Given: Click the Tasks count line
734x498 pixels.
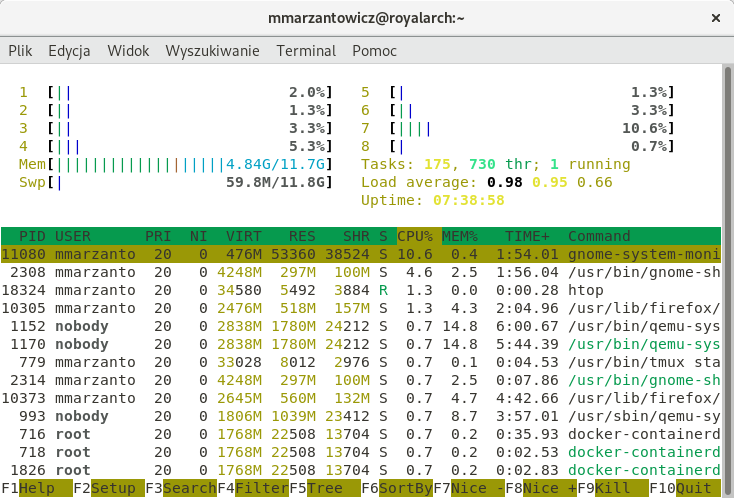Looking at the screenshot, I should [496, 164].
